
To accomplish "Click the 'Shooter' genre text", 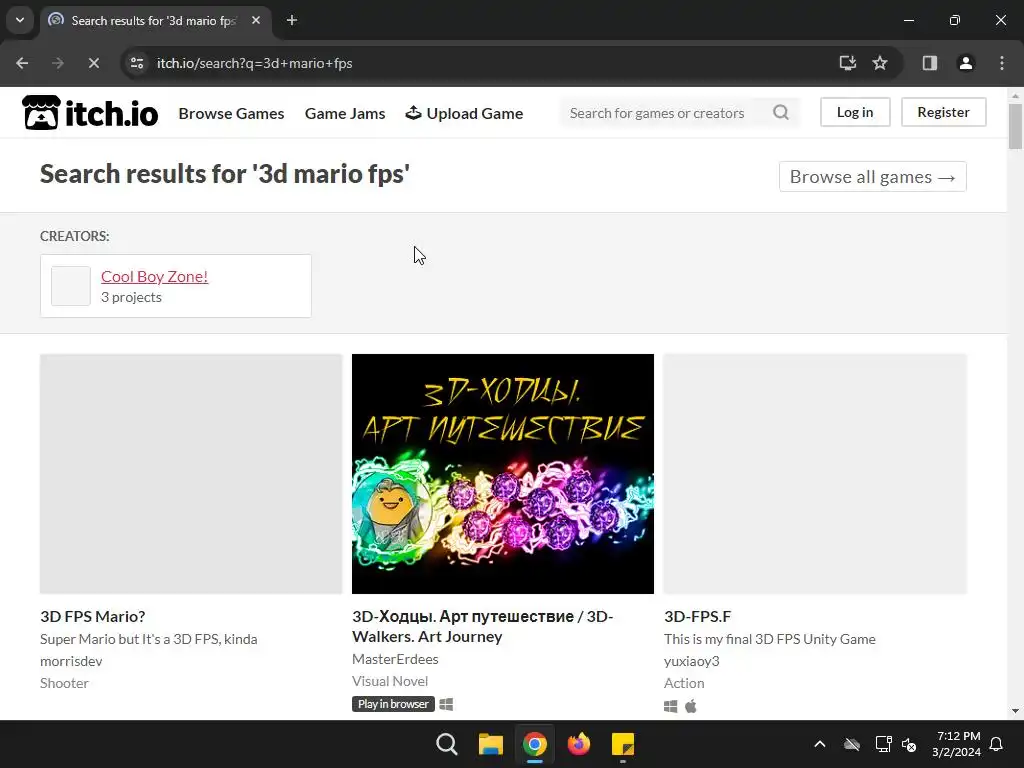I will click(x=64, y=683).
